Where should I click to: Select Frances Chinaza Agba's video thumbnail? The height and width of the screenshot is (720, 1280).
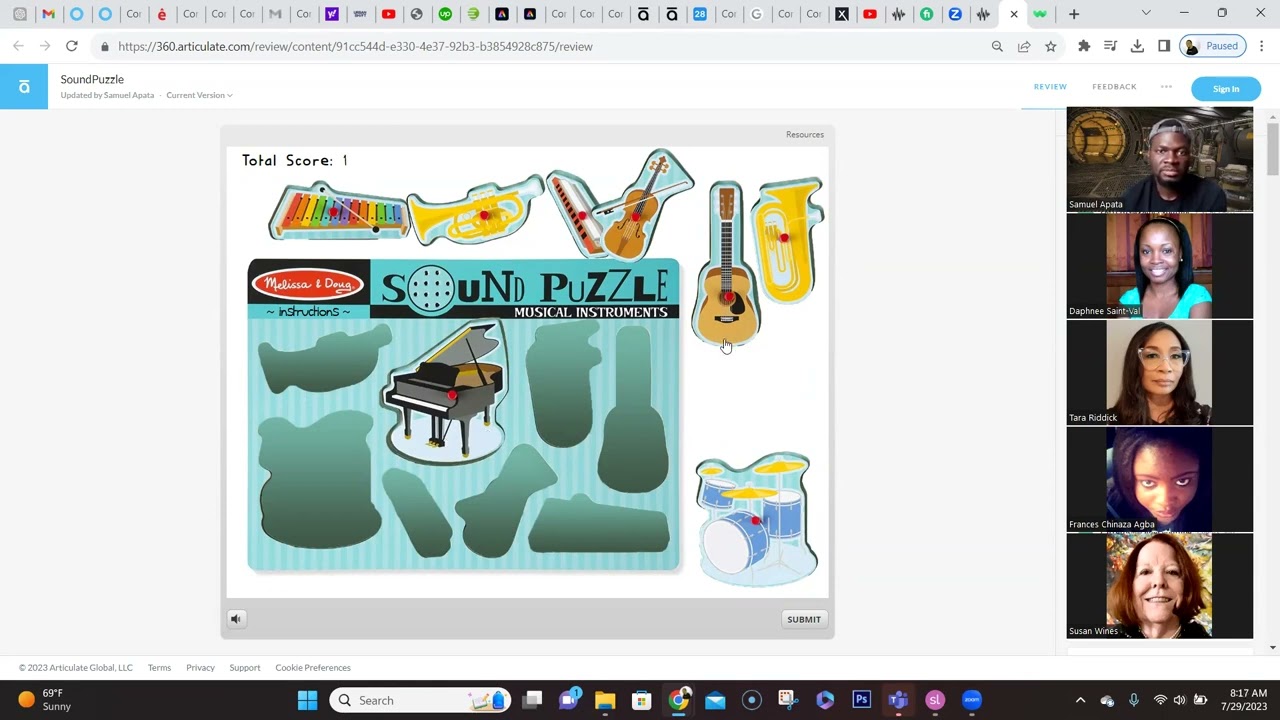(1160, 480)
